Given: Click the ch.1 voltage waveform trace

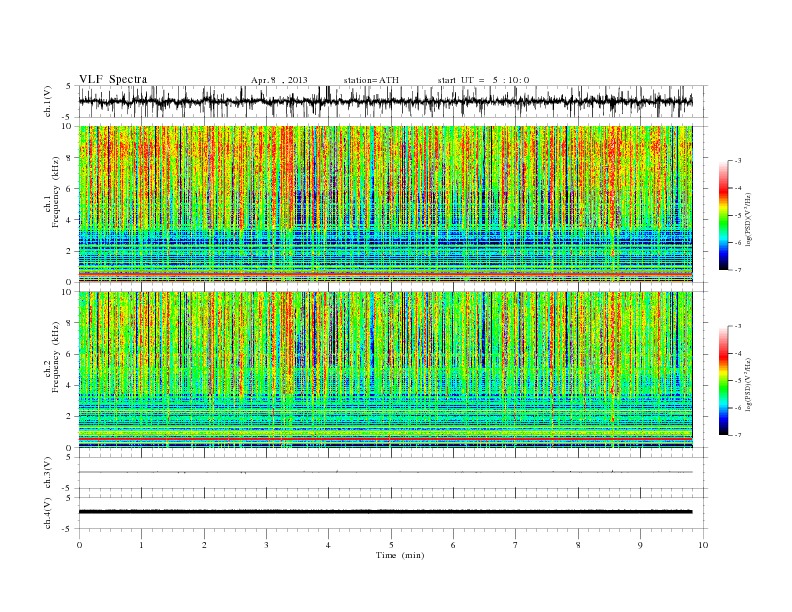Looking at the screenshot, I should click(x=385, y=101).
